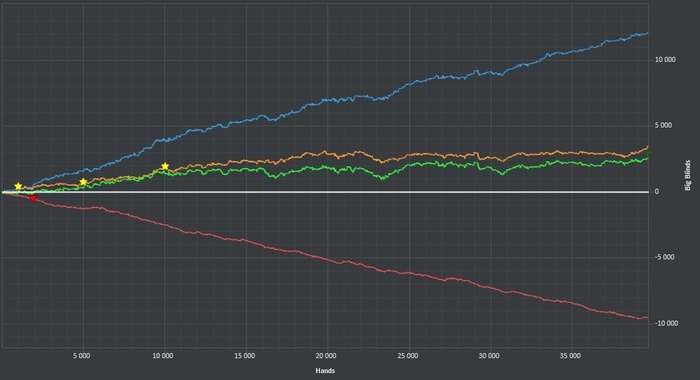Click the '15 000' x-axis tick label
This screenshot has height=380, width=700.
245,356
